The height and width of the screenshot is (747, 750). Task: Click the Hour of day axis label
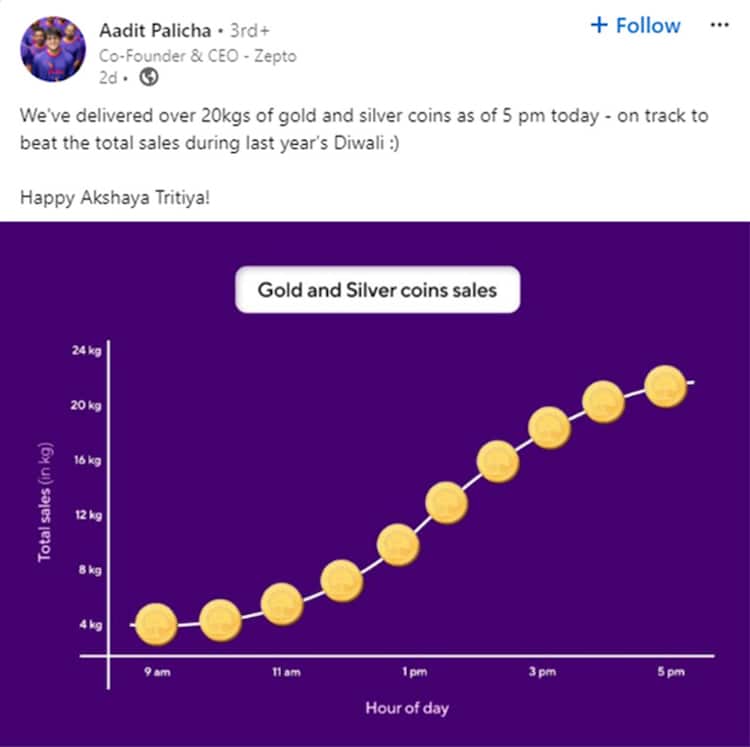tap(406, 709)
